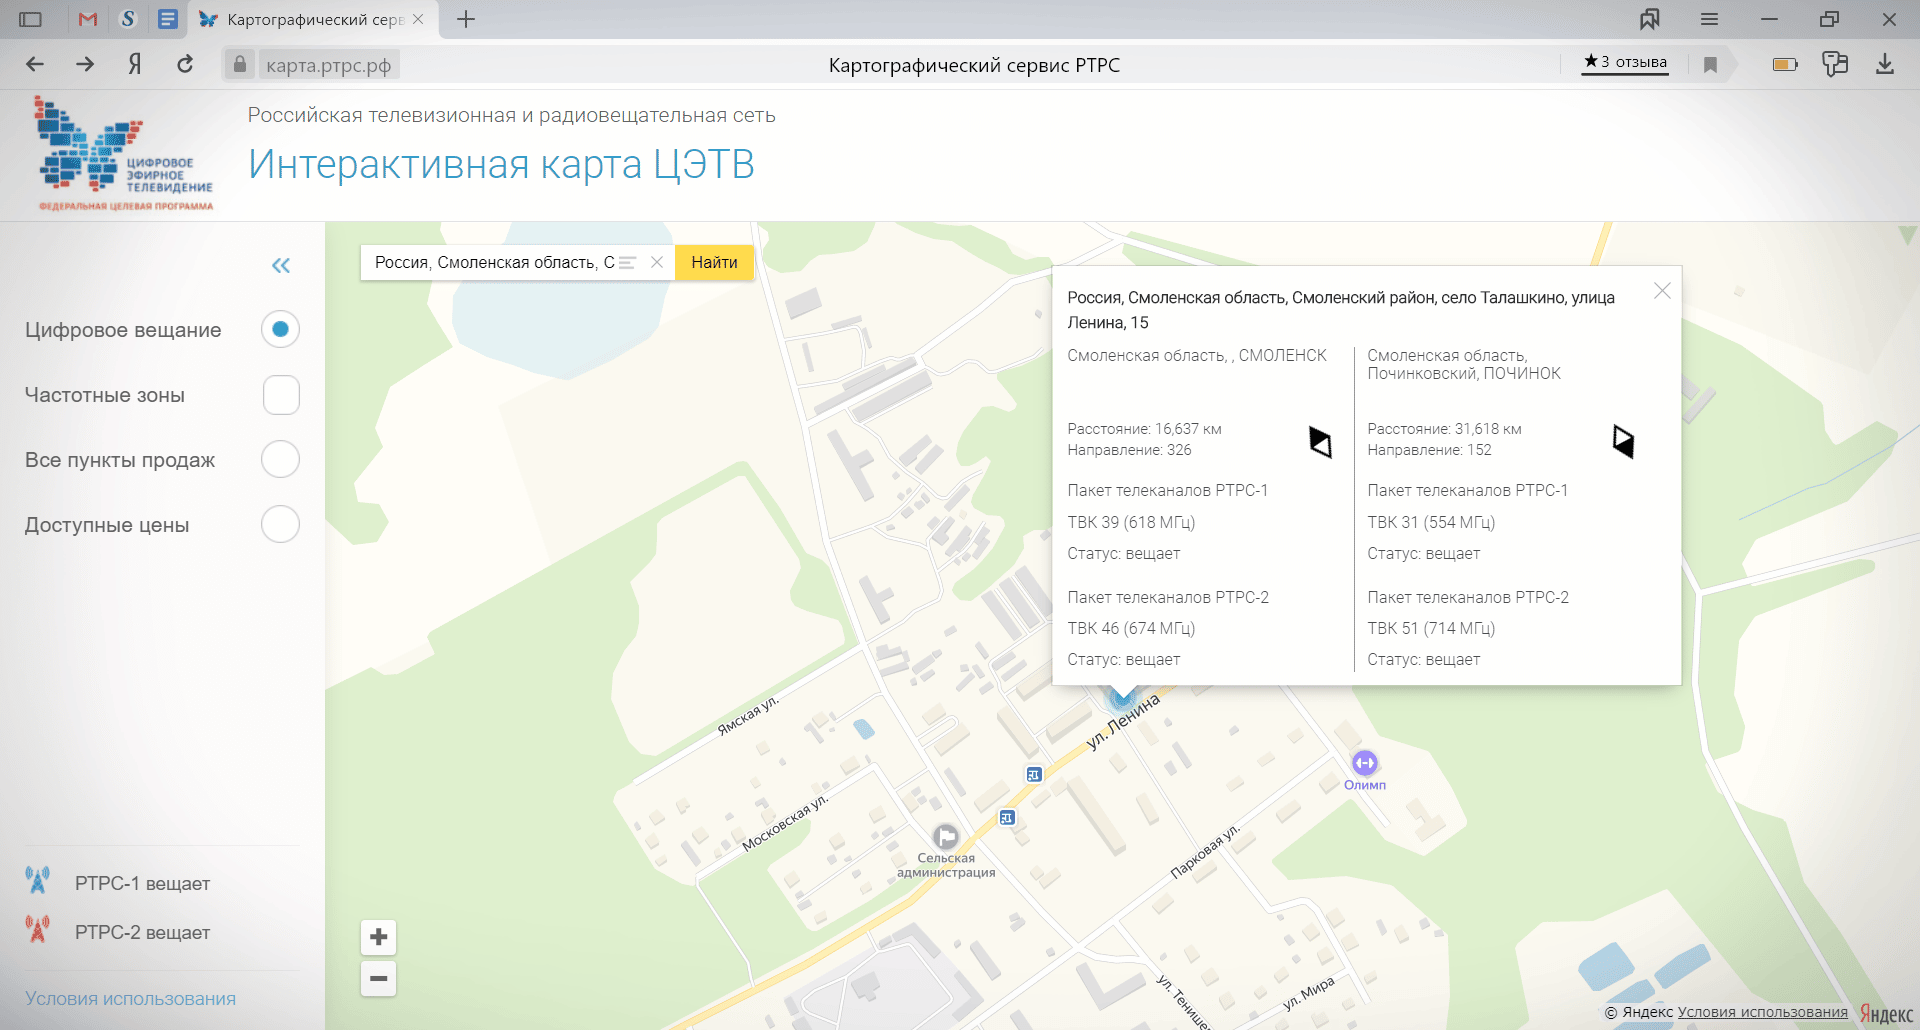Open the Gmail pinned tab
The width and height of the screenshot is (1920, 1030).
click(88, 19)
